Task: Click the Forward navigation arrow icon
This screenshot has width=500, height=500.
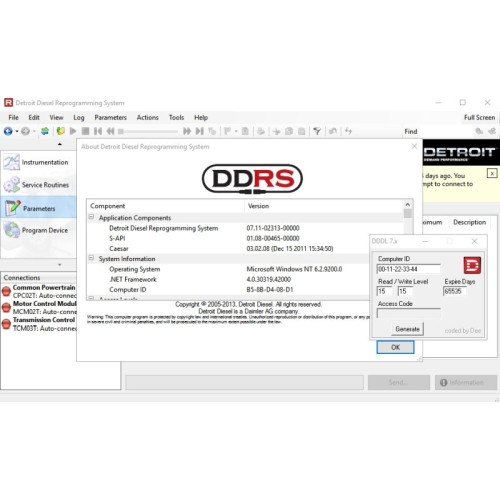Action: tap(26, 131)
